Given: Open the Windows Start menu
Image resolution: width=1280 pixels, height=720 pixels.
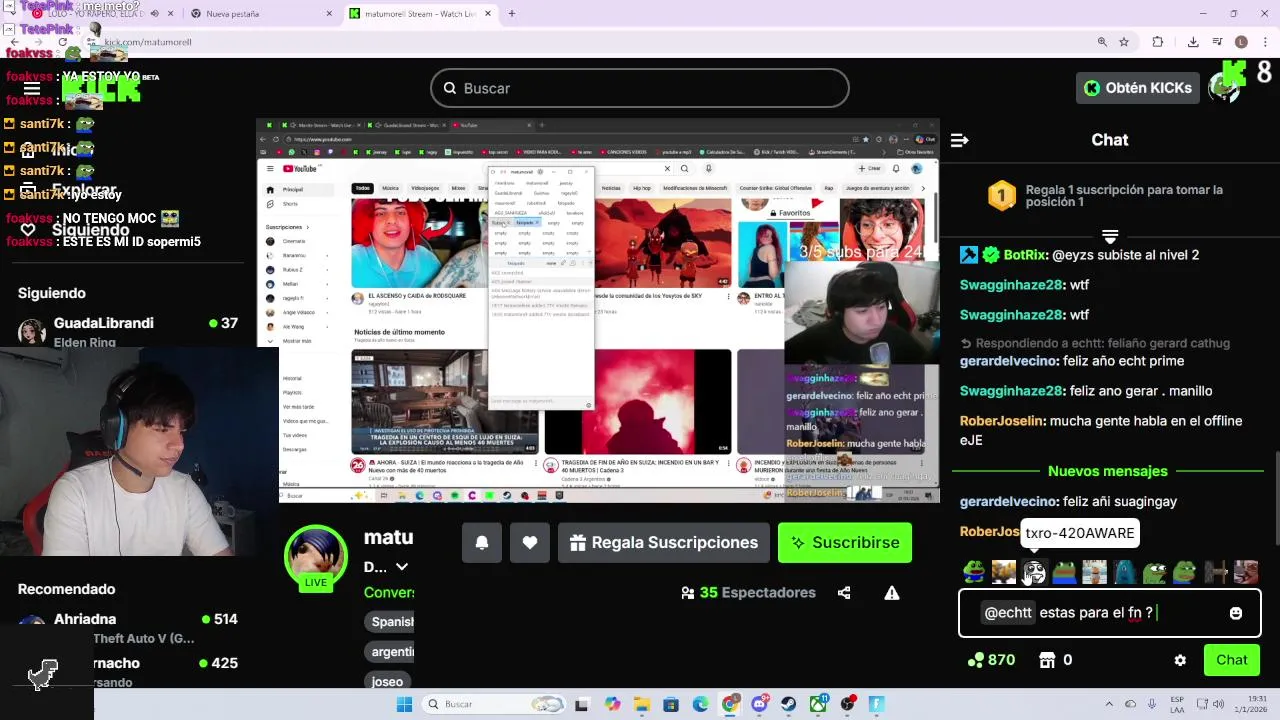Looking at the screenshot, I should click(404, 704).
